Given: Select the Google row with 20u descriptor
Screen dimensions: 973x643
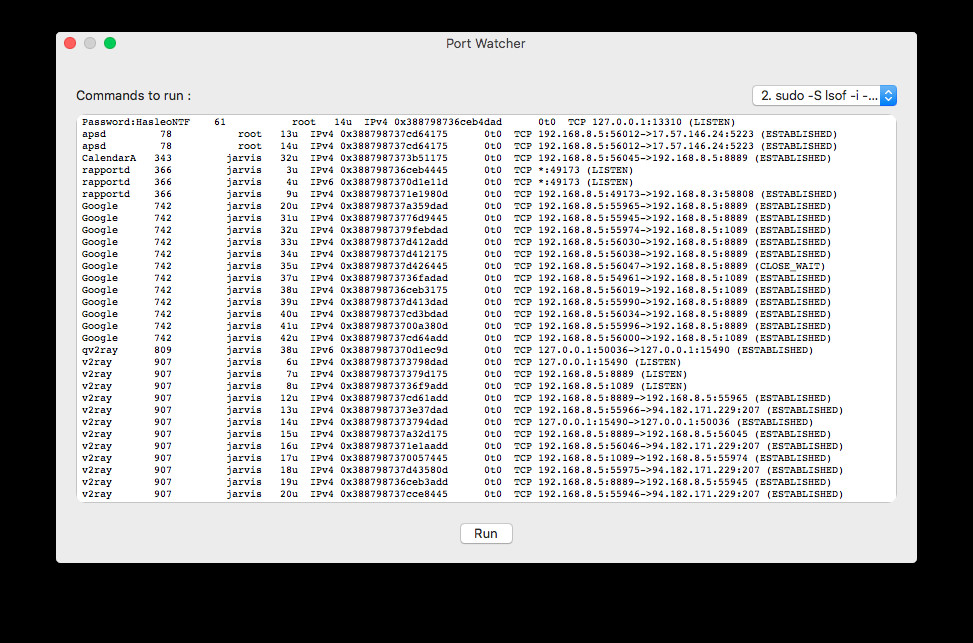Looking at the screenshot, I should coord(456,206).
